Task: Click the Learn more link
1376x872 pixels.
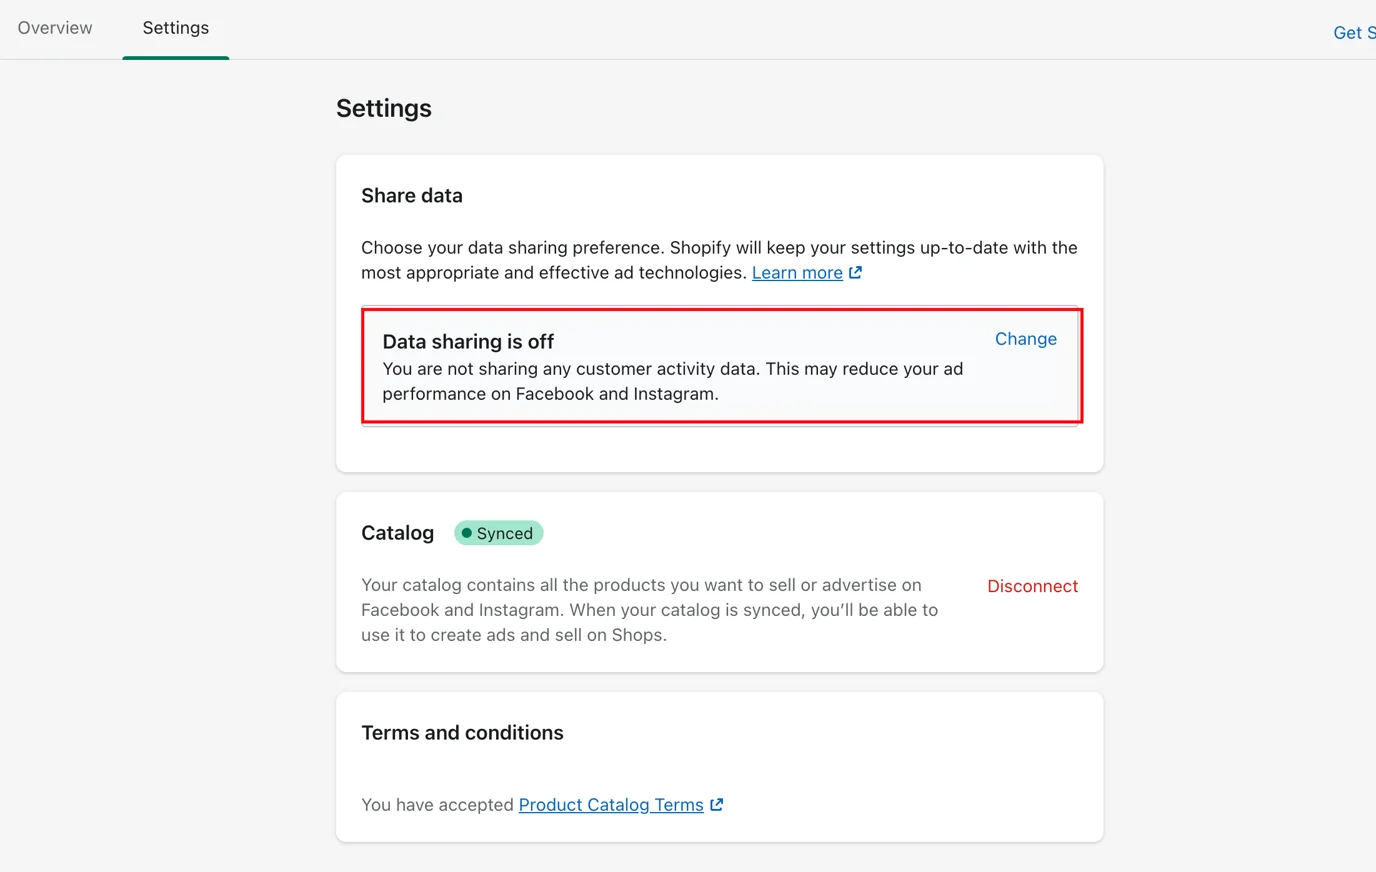Action: click(797, 273)
